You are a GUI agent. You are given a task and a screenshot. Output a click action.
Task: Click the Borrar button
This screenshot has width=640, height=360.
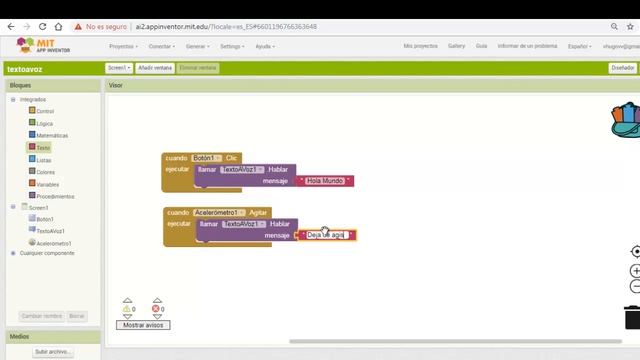76,316
